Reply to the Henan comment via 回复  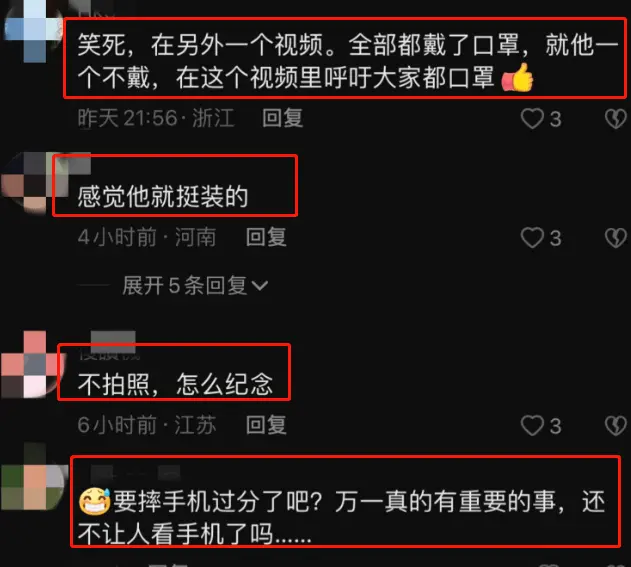[x=266, y=237]
